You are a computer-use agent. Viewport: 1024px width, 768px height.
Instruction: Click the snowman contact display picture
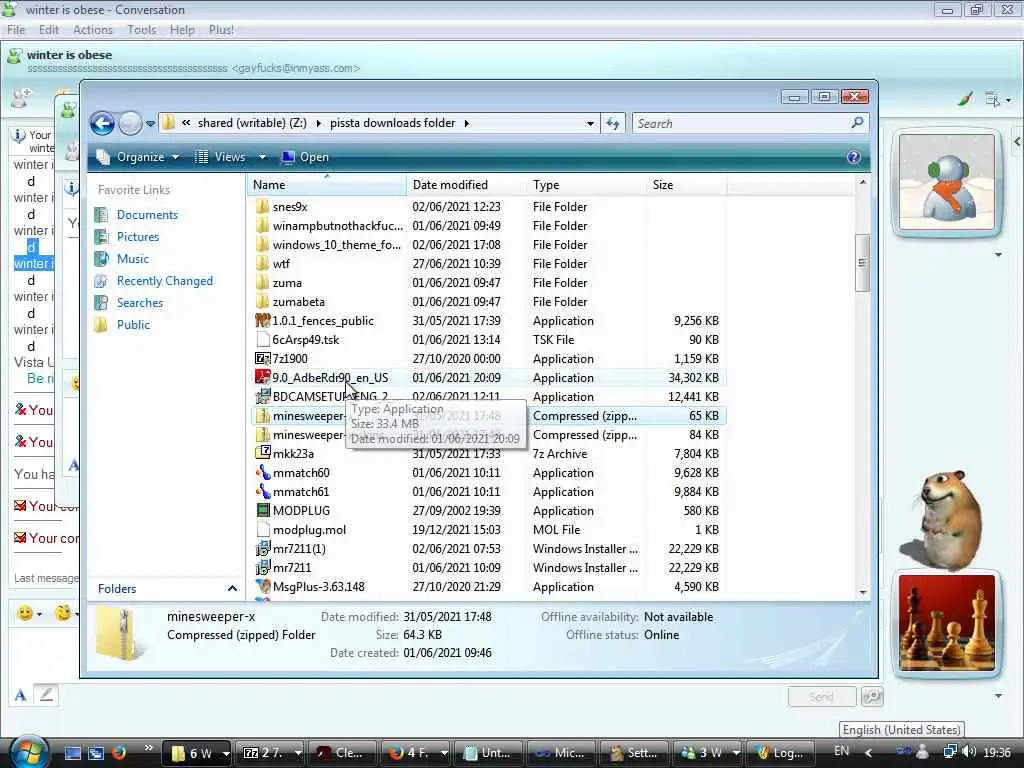pyautogui.click(x=946, y=182)
